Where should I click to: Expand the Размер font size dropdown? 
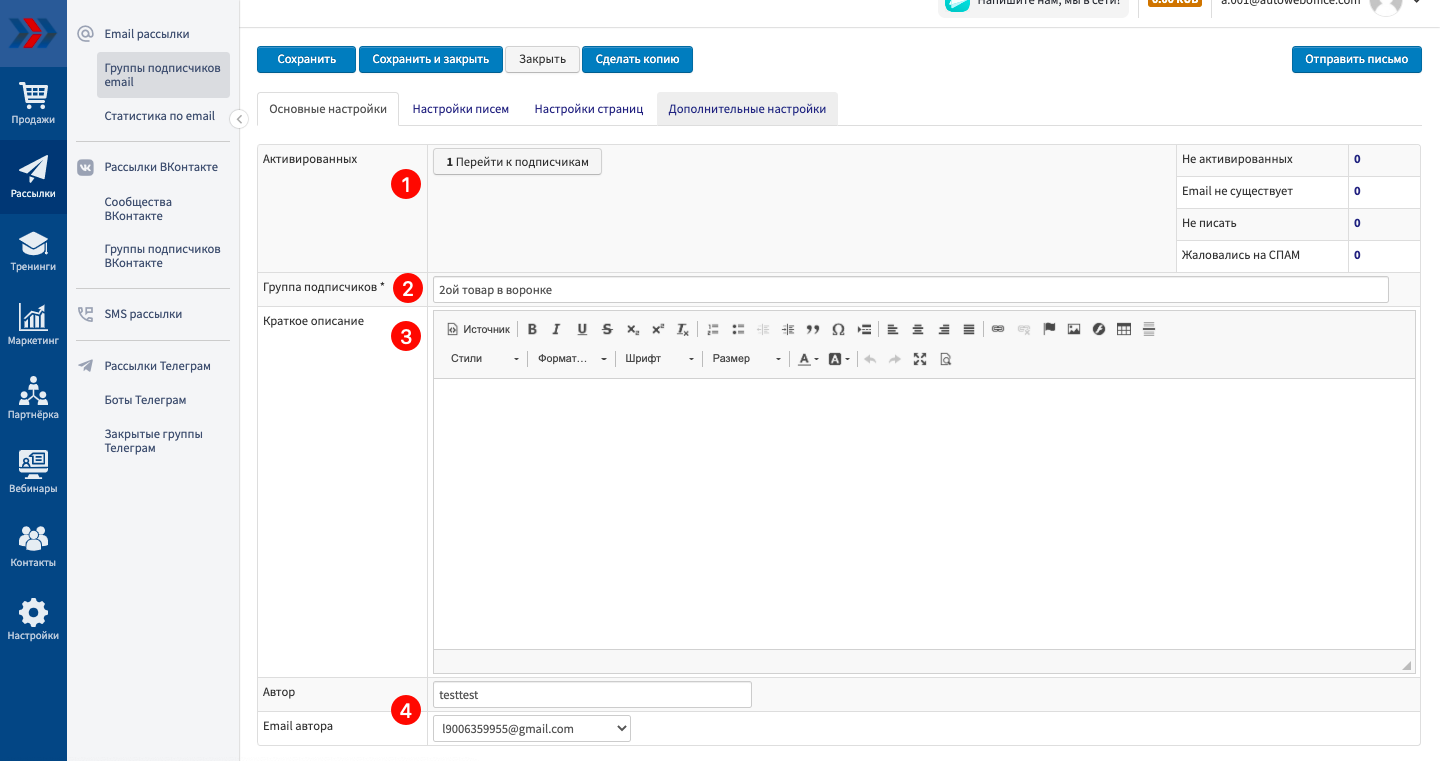tap(746, 359)
